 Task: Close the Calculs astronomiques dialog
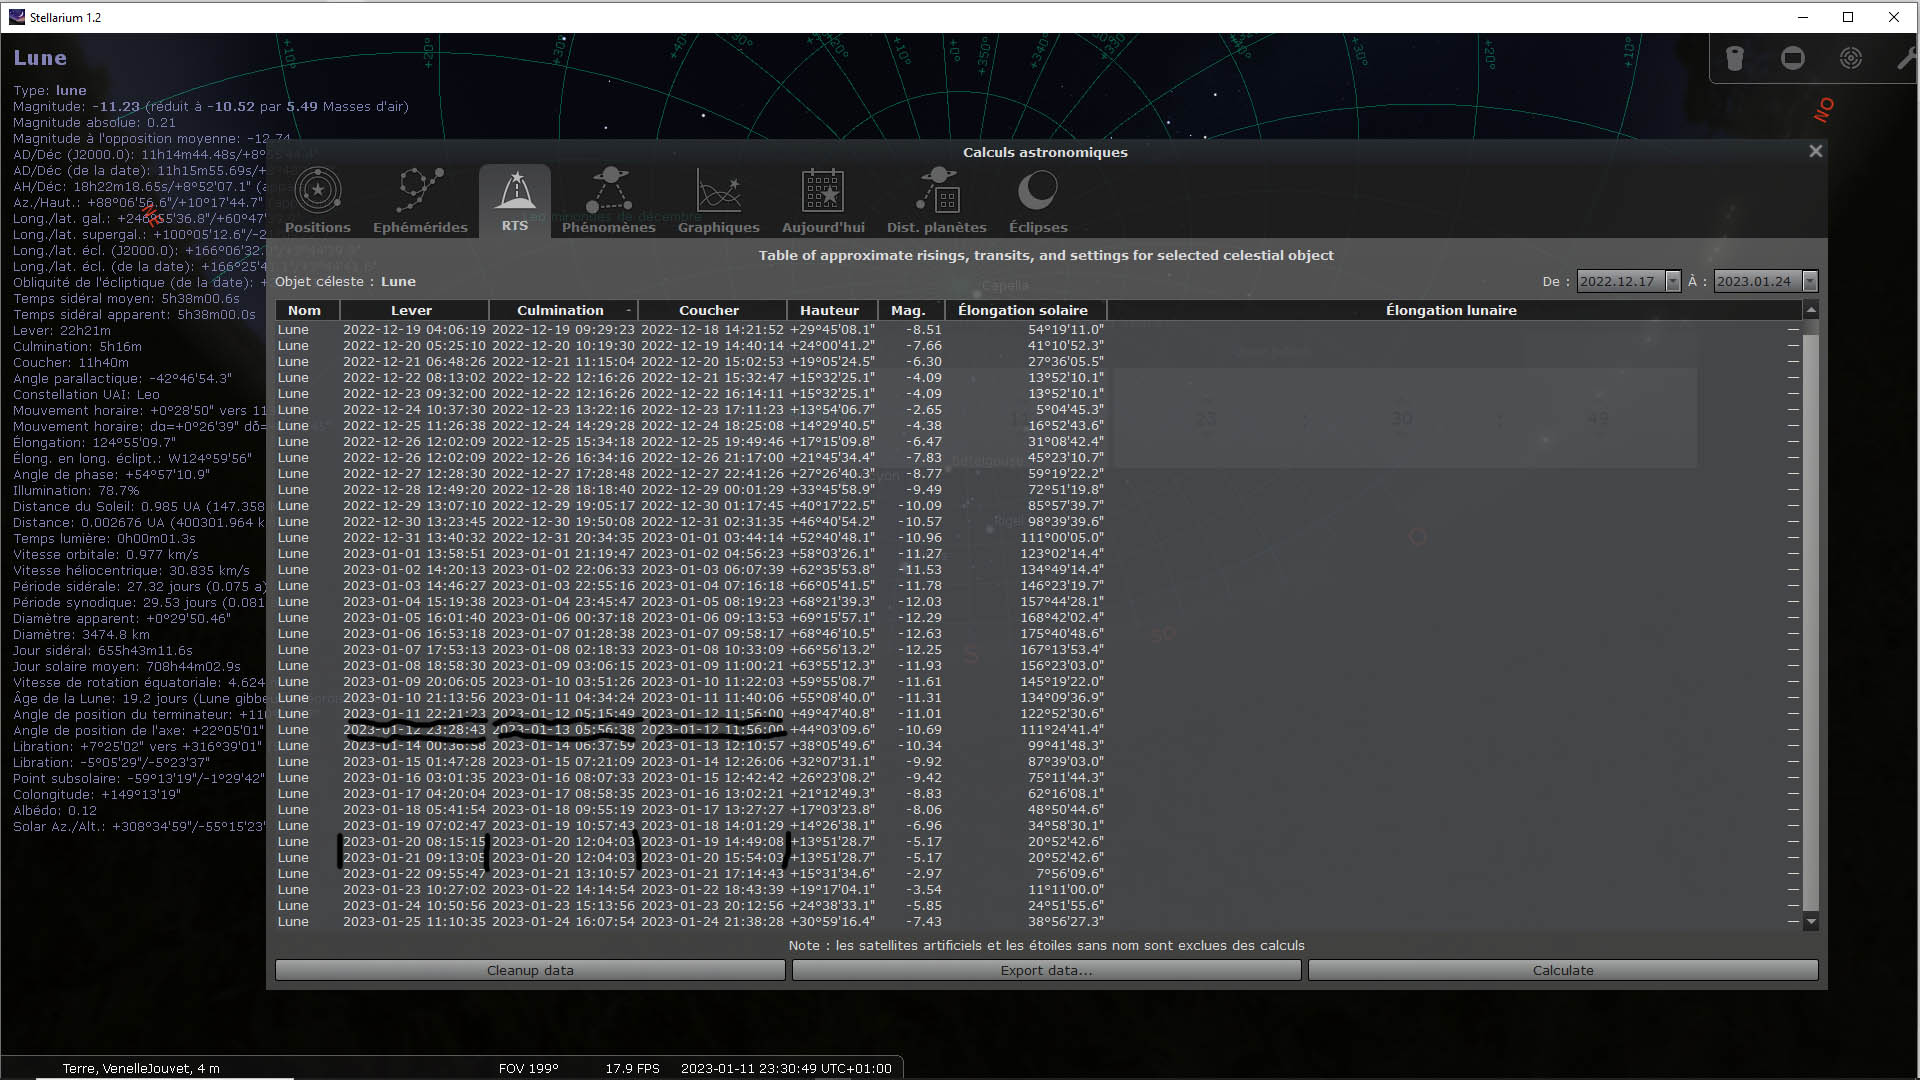pos(1815,151)
